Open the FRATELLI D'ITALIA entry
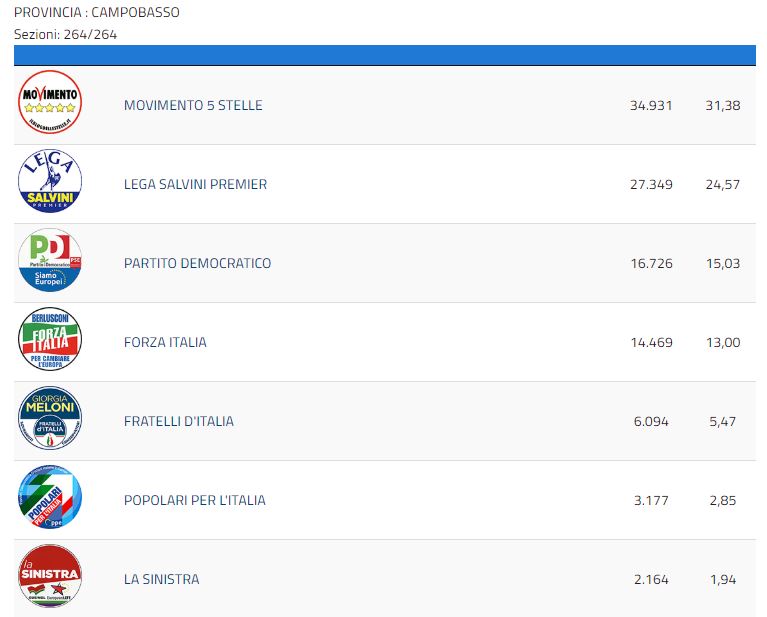Screen dimensions: 767x617 [179, 421]
